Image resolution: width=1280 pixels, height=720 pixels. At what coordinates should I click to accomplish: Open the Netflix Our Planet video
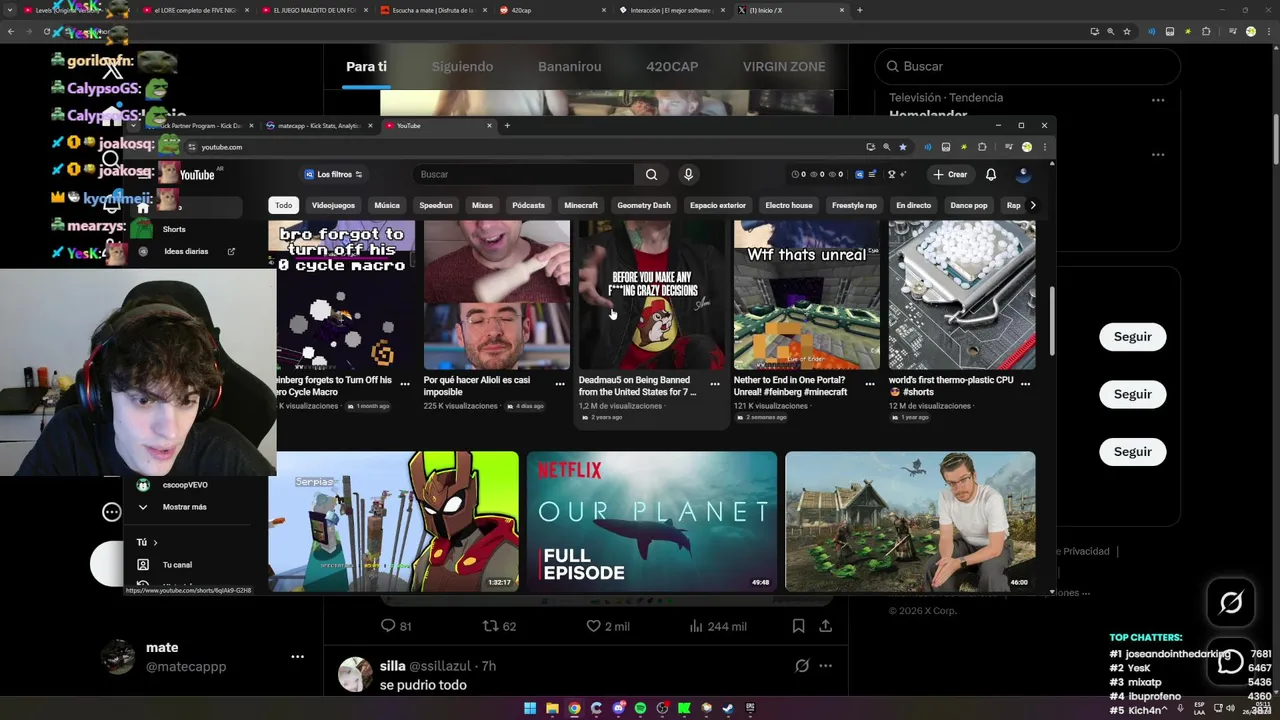[x=652, y=521]
